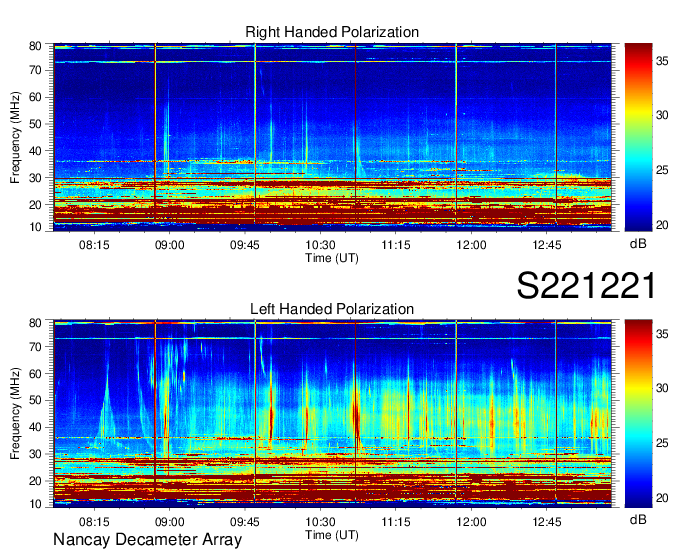The image size is (680, 552).
Task: Click 12:00 time tick of Right Handed plot
Action: click(471, 245)
